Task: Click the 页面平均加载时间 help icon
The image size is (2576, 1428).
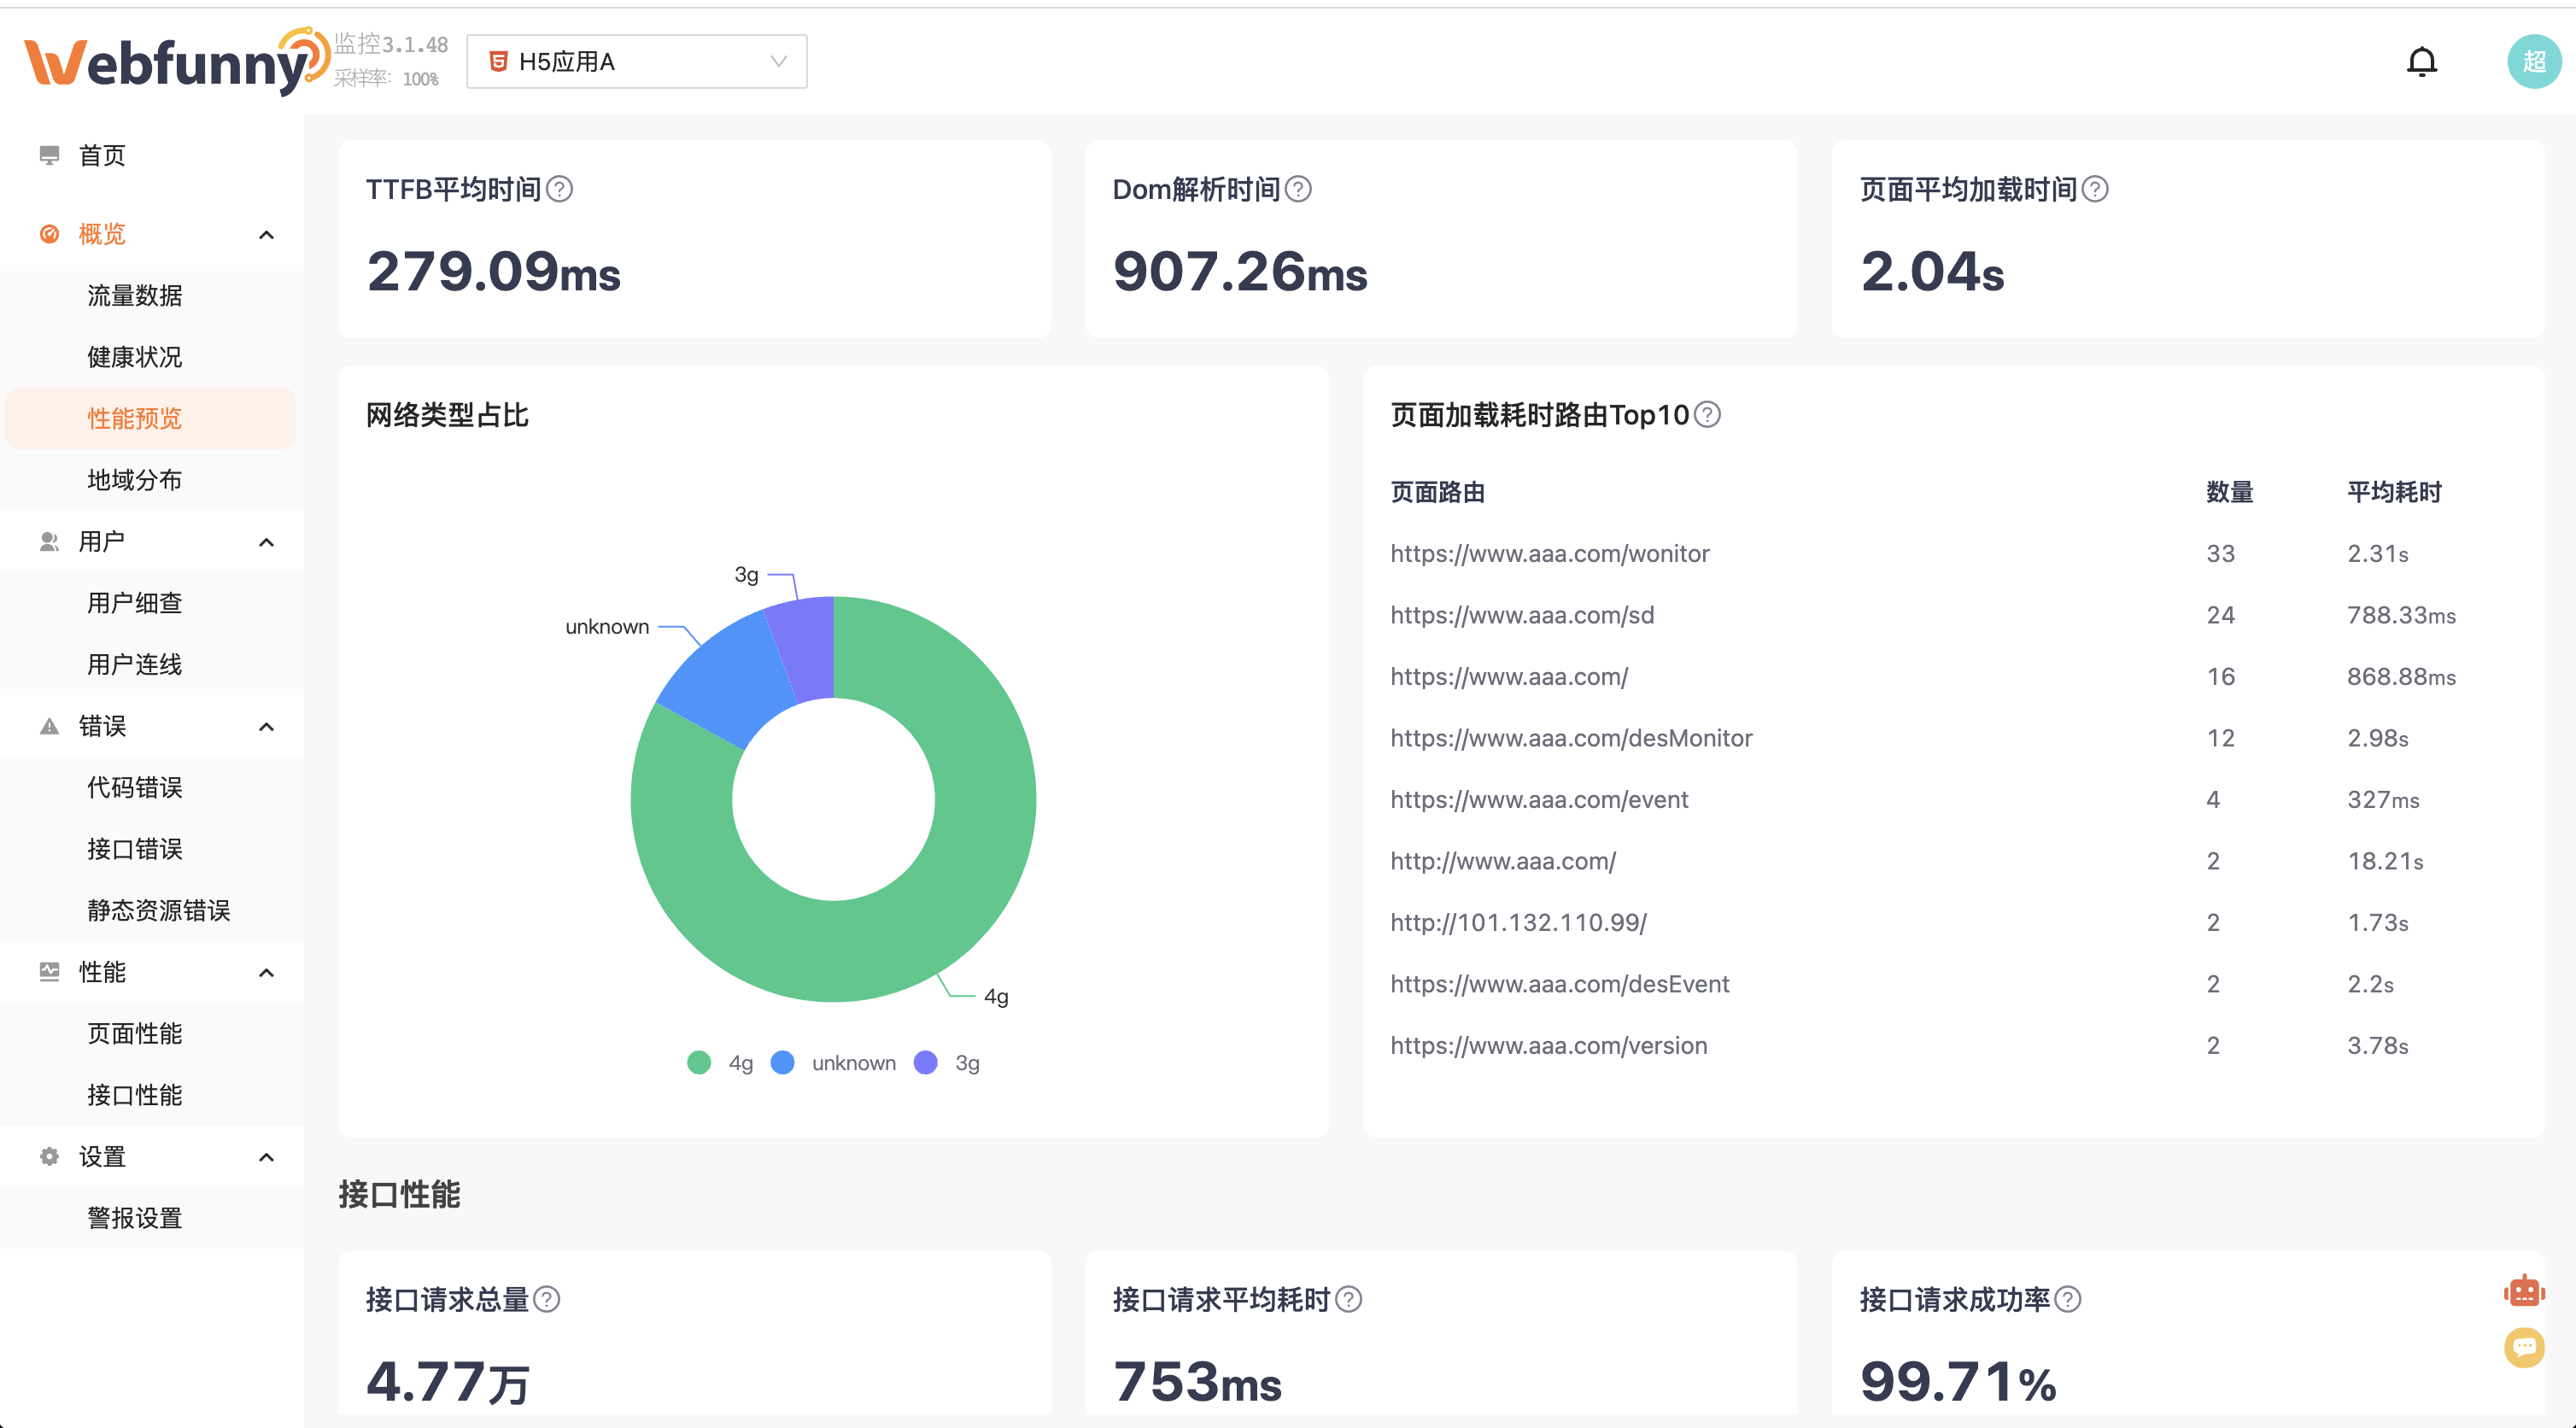Action: 2095,189
